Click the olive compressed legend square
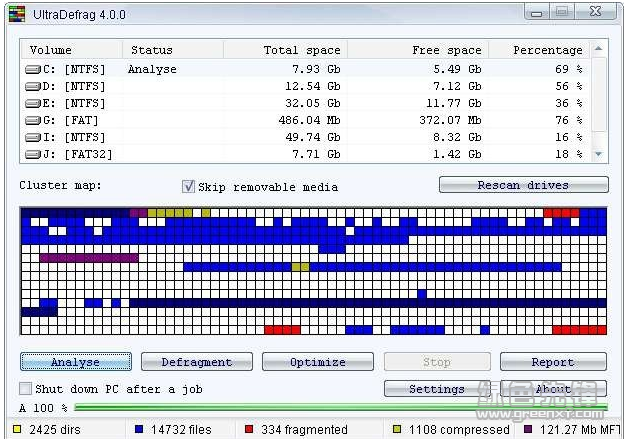 (x=397, y=429)
